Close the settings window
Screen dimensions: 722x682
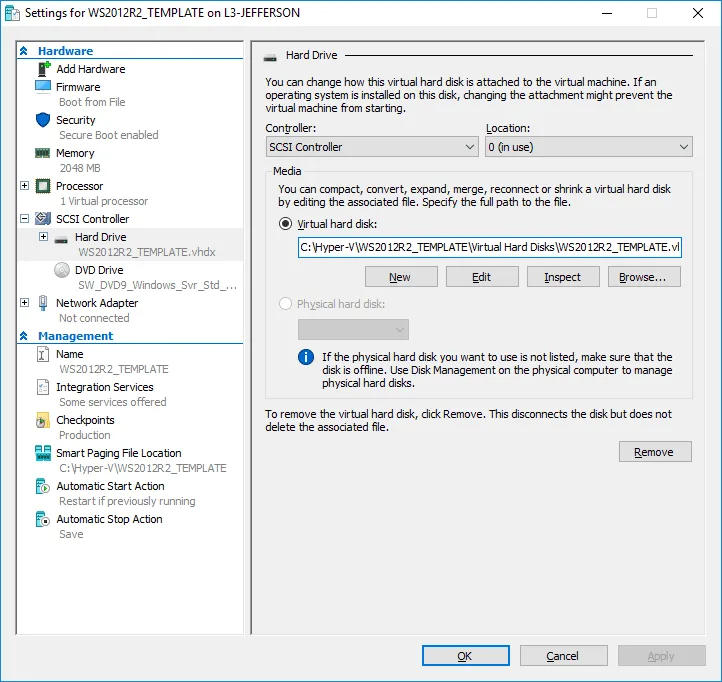point(698,13)
